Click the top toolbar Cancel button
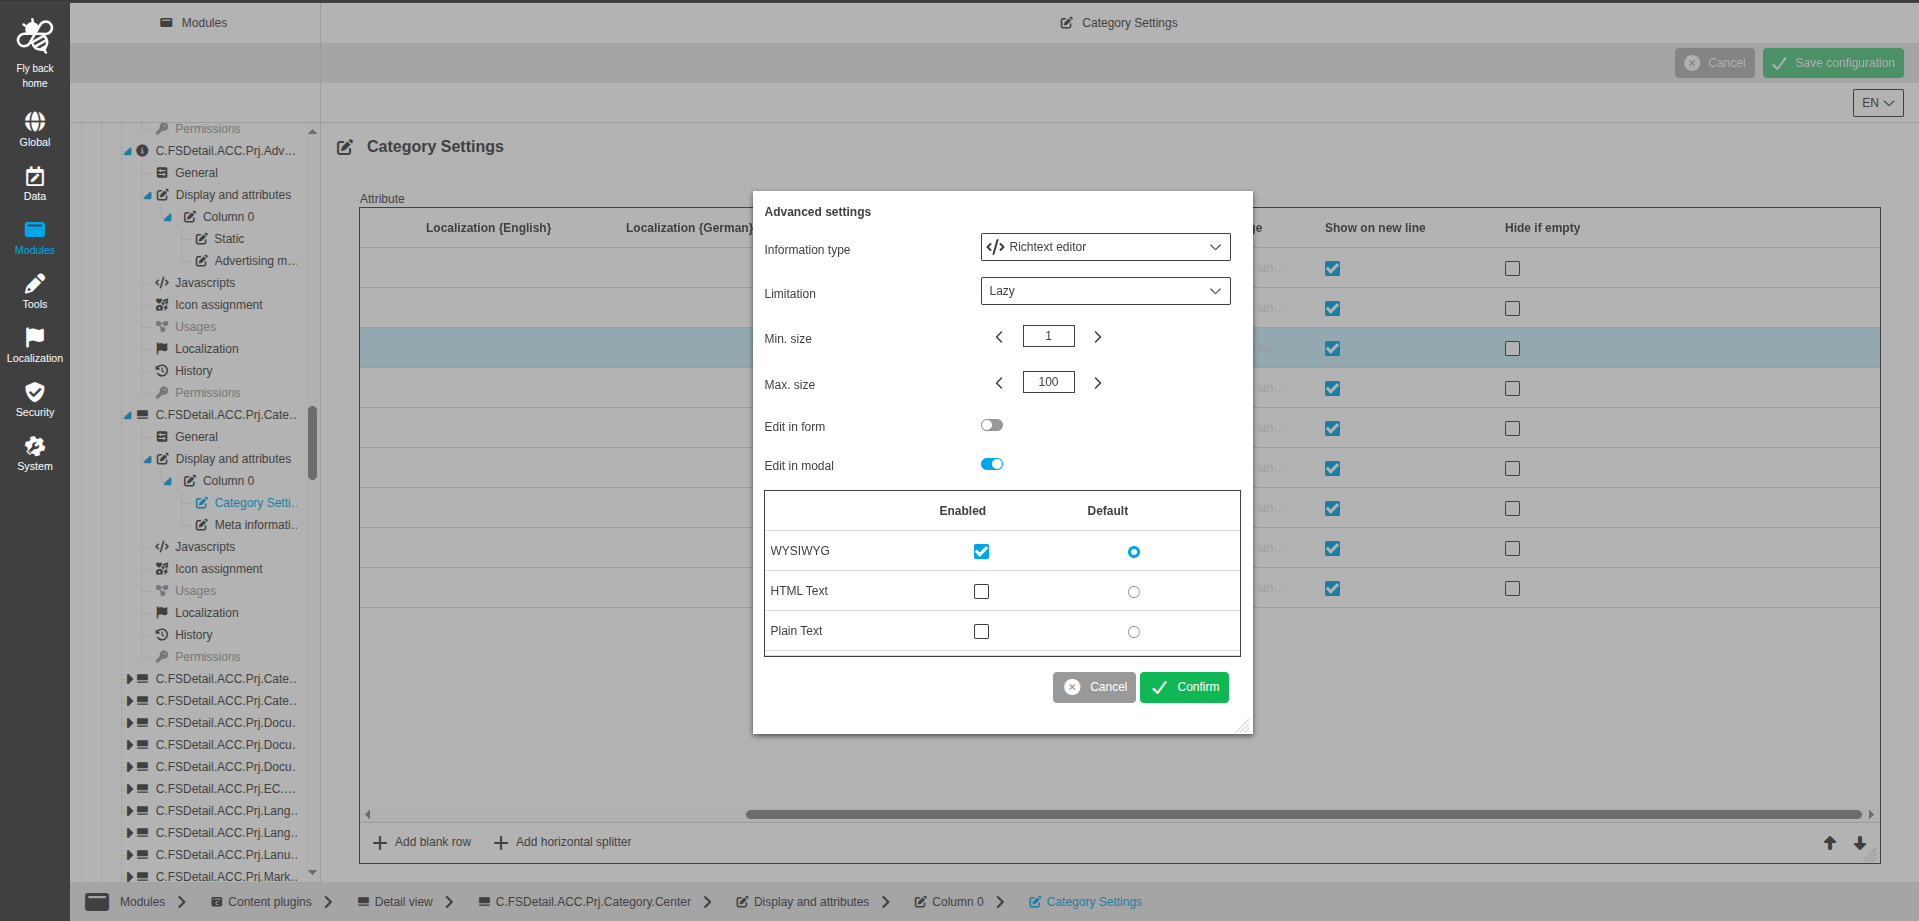1919x921 pixels. tap(1715, 63)
